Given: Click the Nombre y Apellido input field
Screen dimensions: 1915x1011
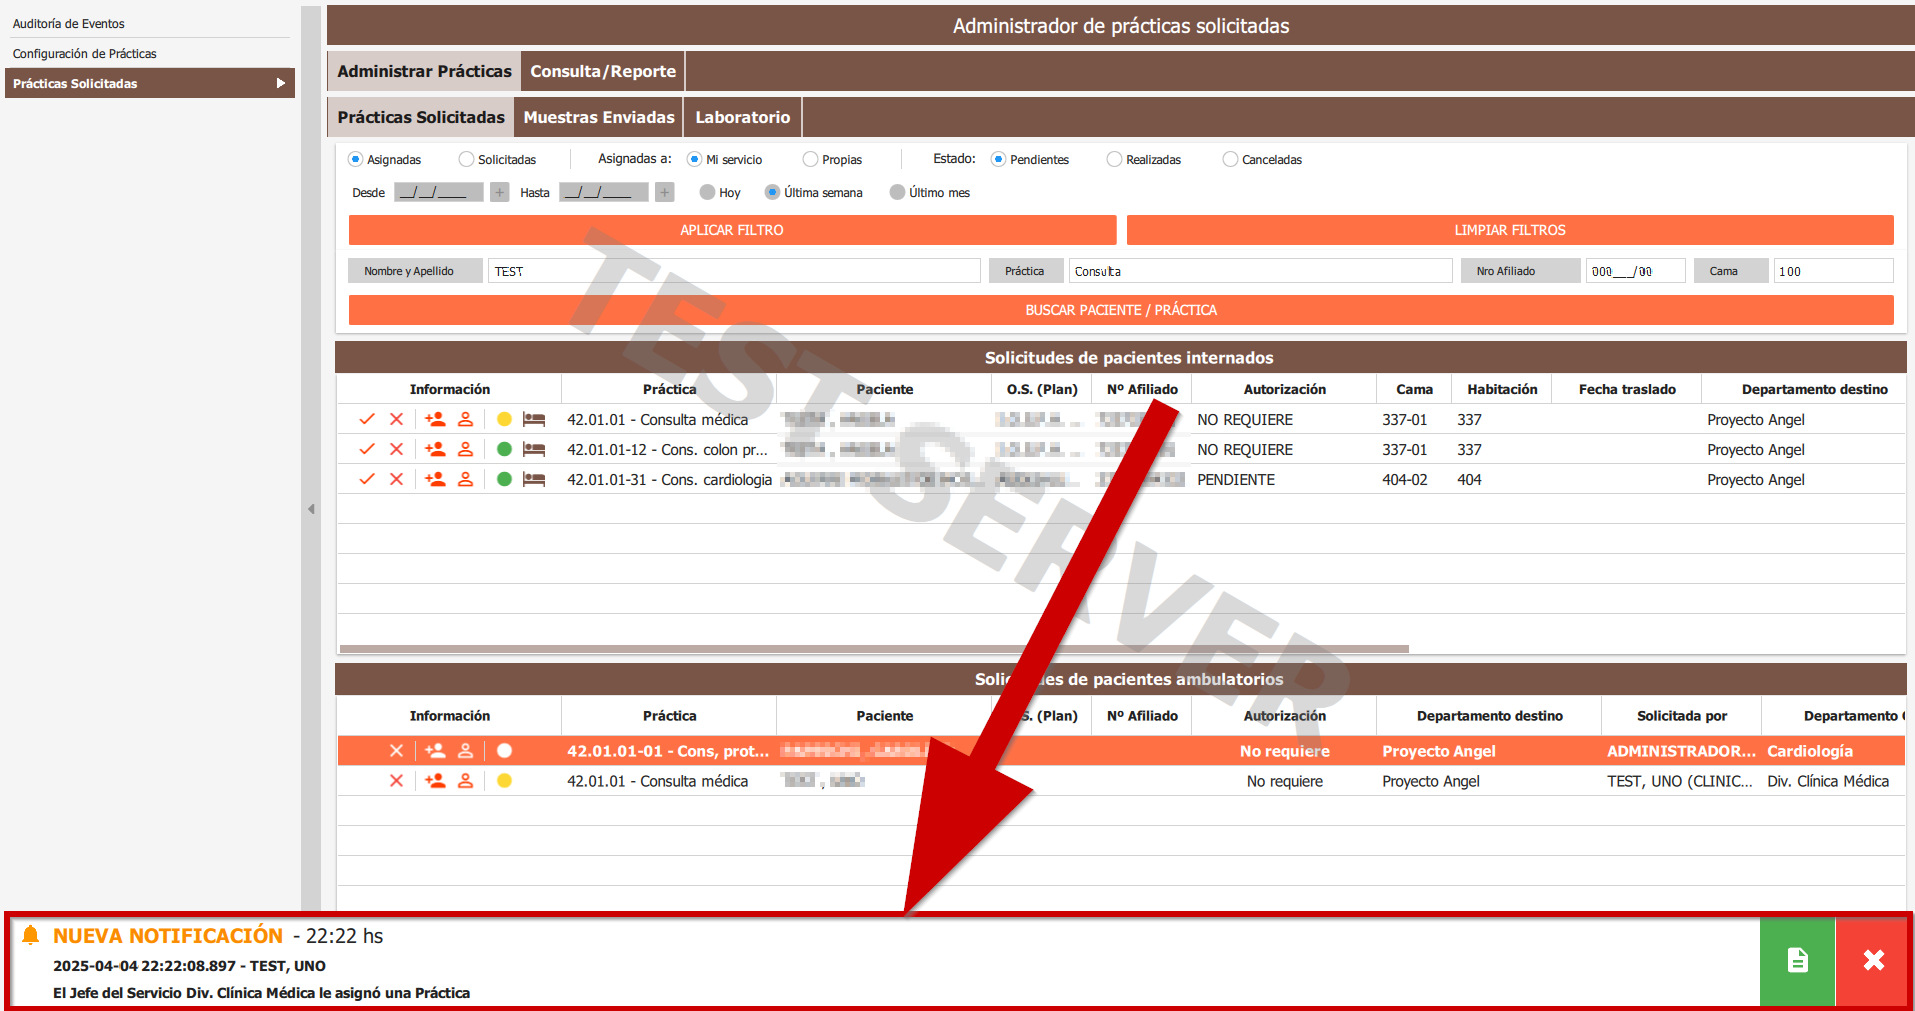Looking at the screenshot, I should [x=733, y=272].
